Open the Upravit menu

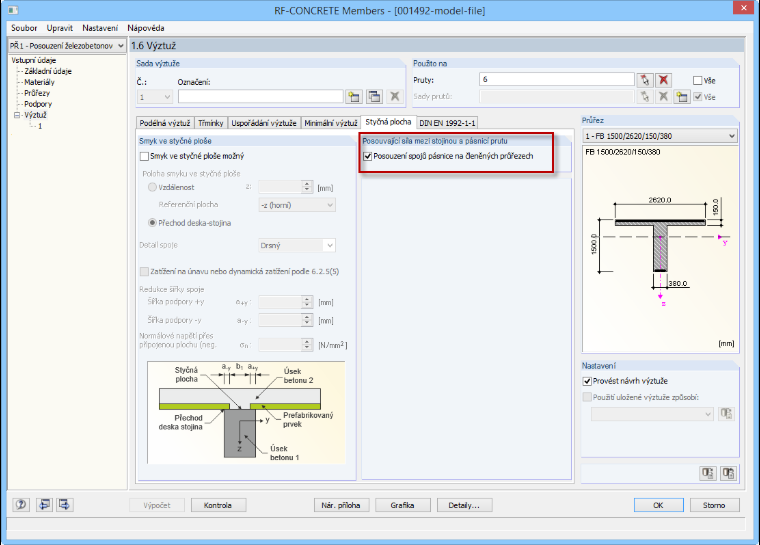pyautogui.click(x=60, y=28)
